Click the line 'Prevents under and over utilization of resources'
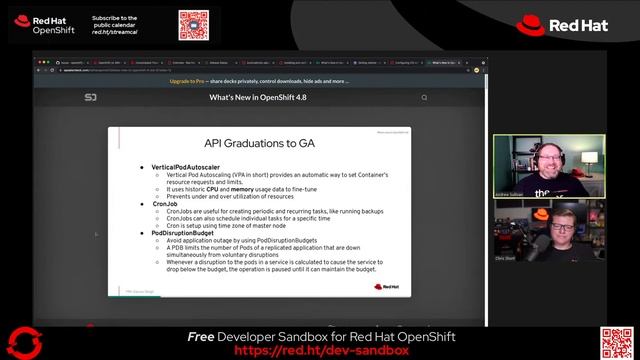The image size is (640, 360). coord(230,196)
